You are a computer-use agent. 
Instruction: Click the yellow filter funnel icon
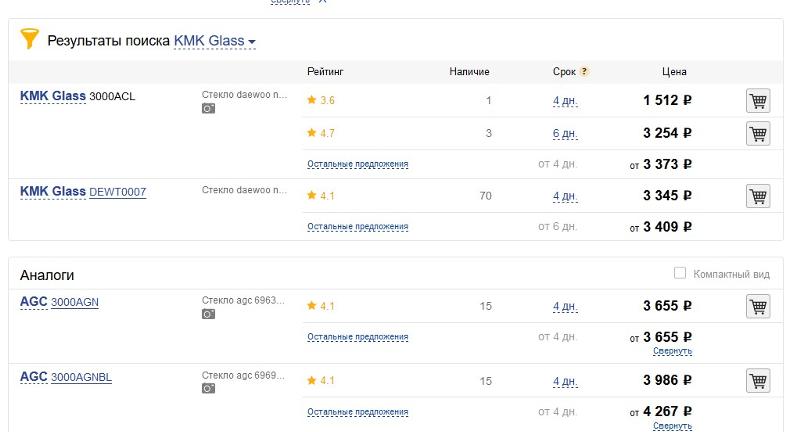(x=30, y=39)
